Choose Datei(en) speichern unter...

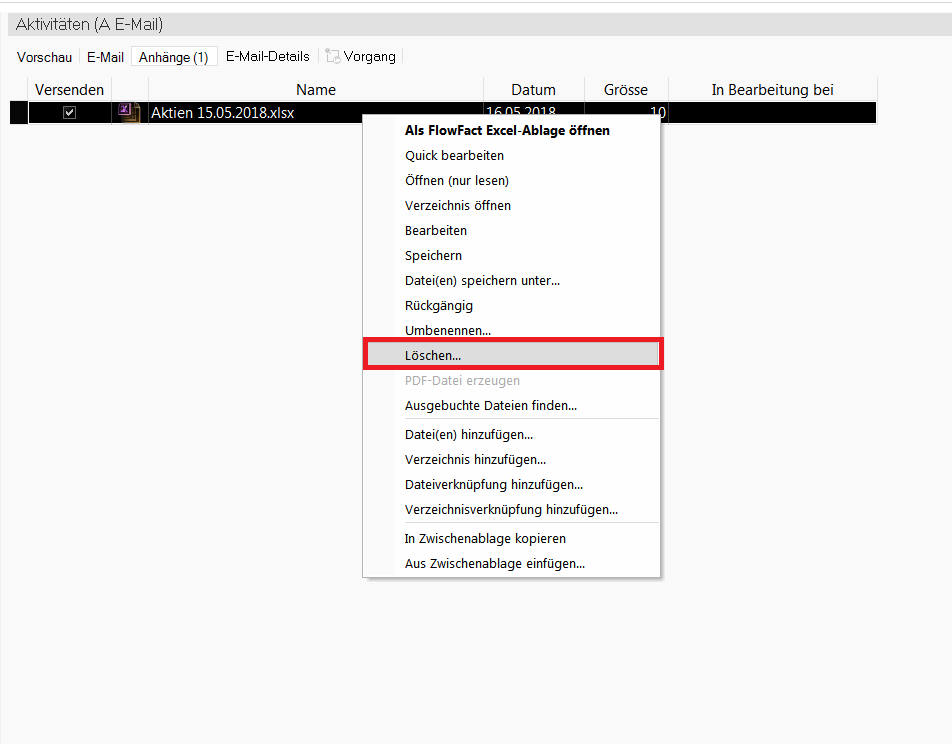[482, 280]
